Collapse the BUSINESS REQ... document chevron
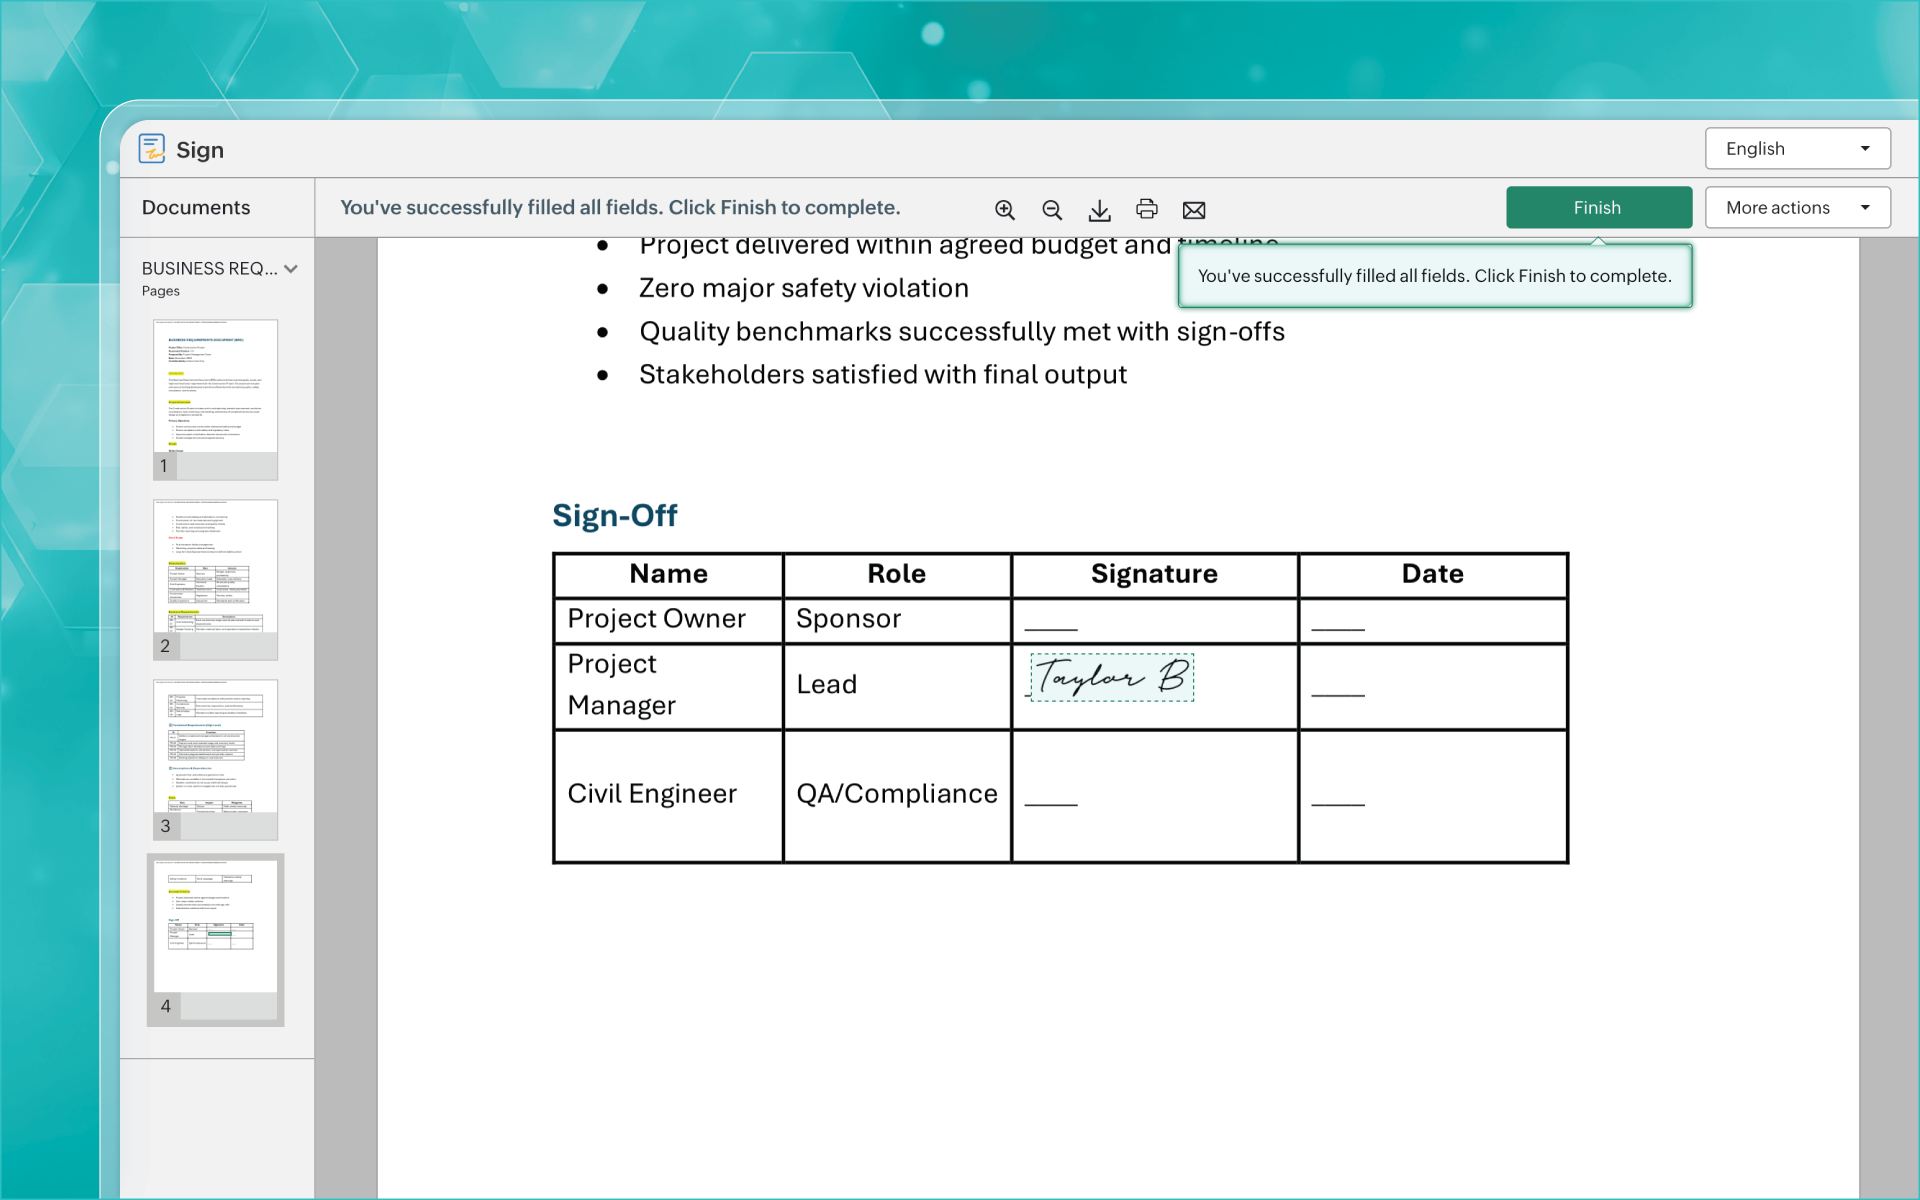The height and width of the screenshot is (1200, 1920). click(x=291, y=268)
